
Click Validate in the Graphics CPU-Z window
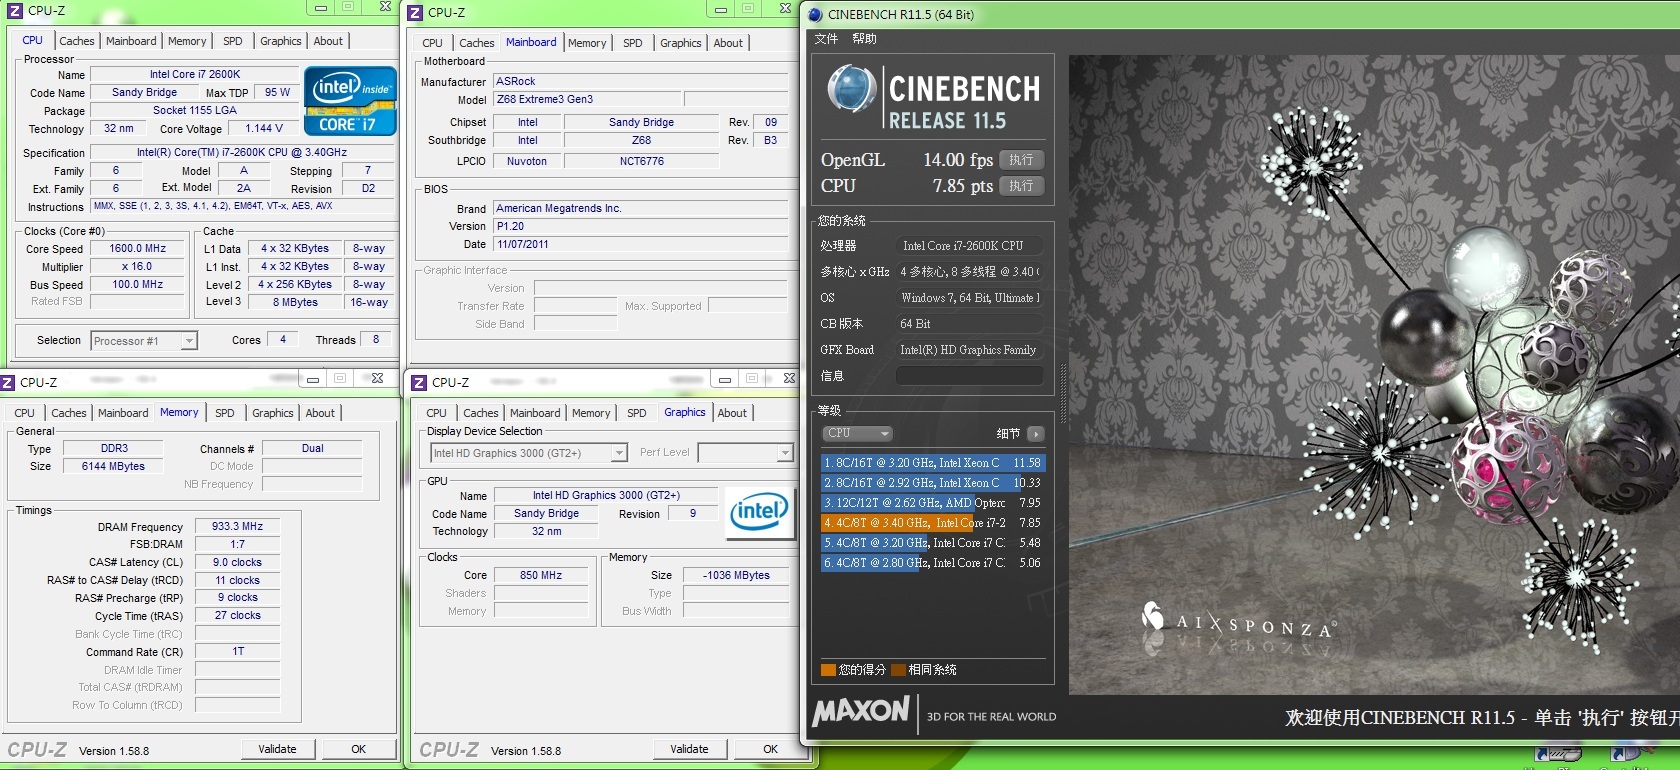coord(689,749)
